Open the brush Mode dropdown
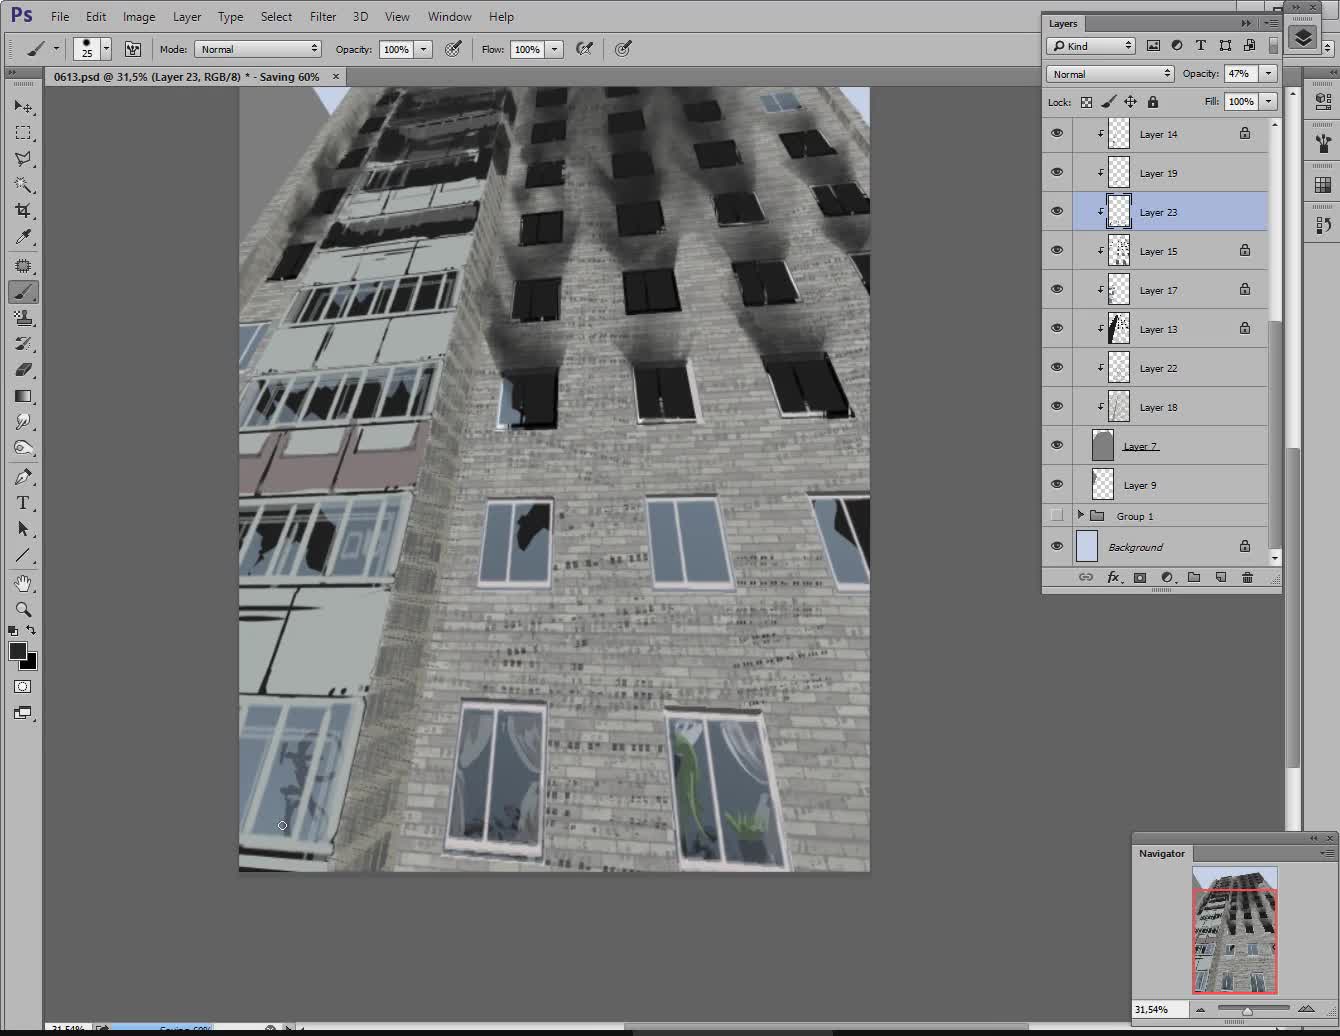 point(258,48)
